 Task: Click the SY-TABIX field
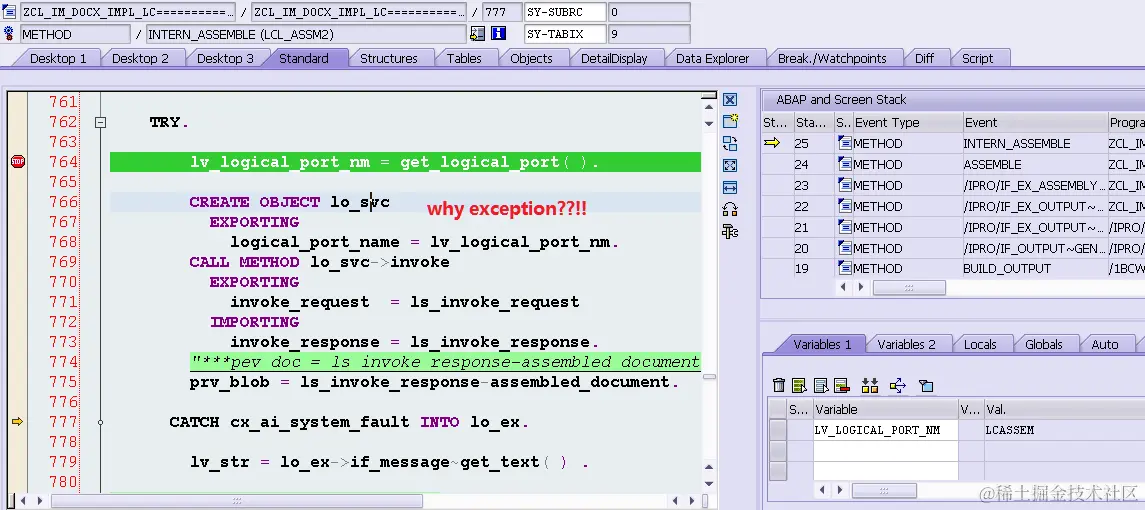pos(564,34)
